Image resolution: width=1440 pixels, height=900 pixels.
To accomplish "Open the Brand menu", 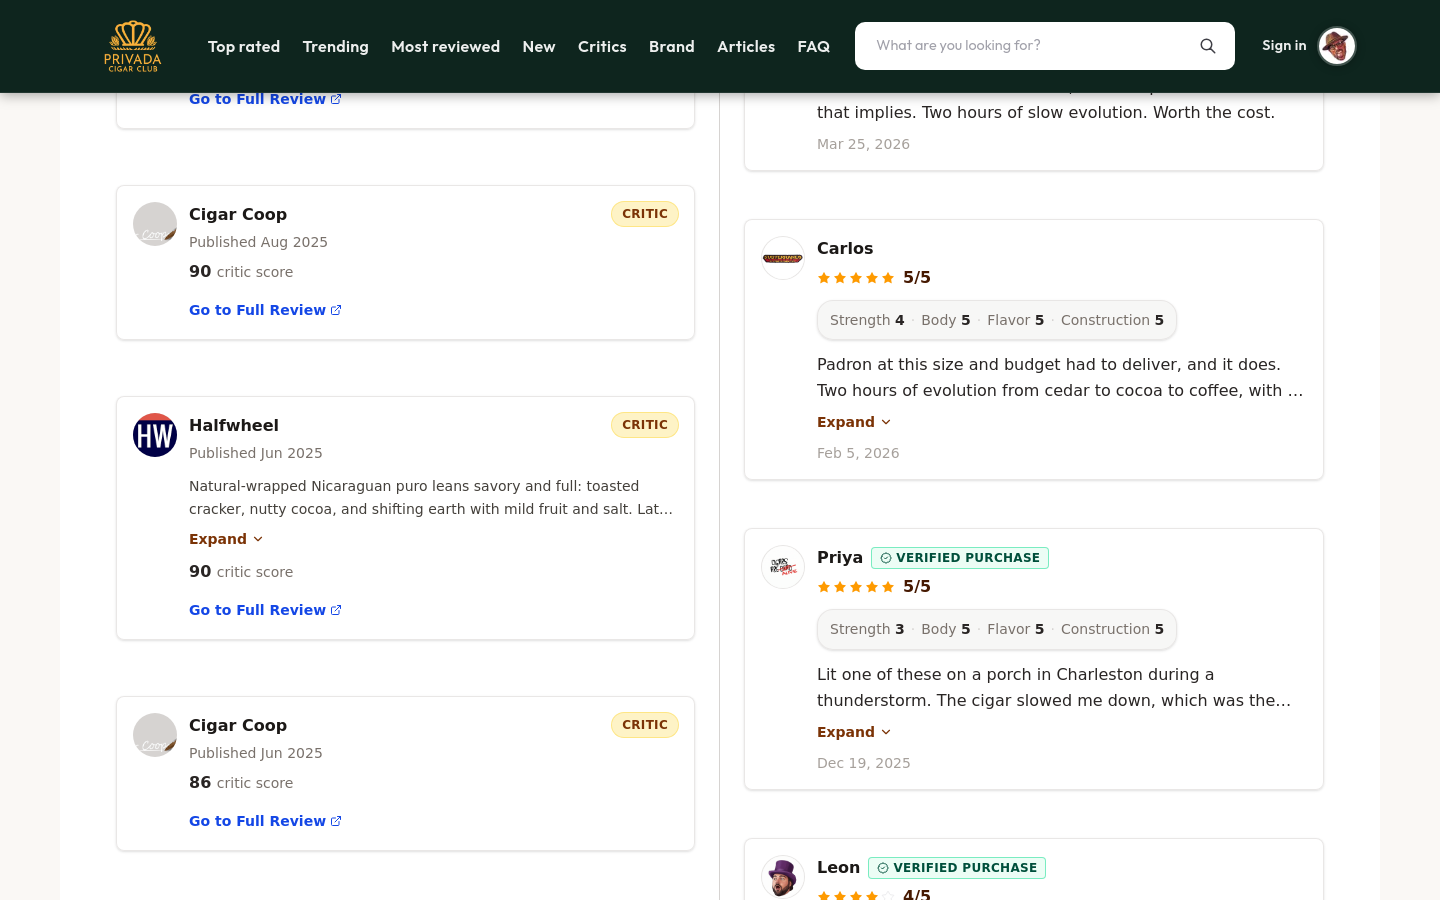I will tap(672, 46).
